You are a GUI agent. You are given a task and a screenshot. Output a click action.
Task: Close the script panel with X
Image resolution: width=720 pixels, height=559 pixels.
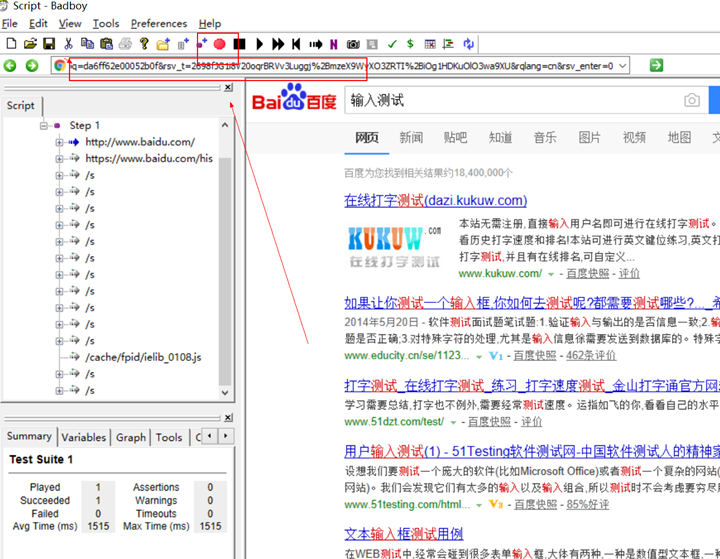click(x=228, y=87)
